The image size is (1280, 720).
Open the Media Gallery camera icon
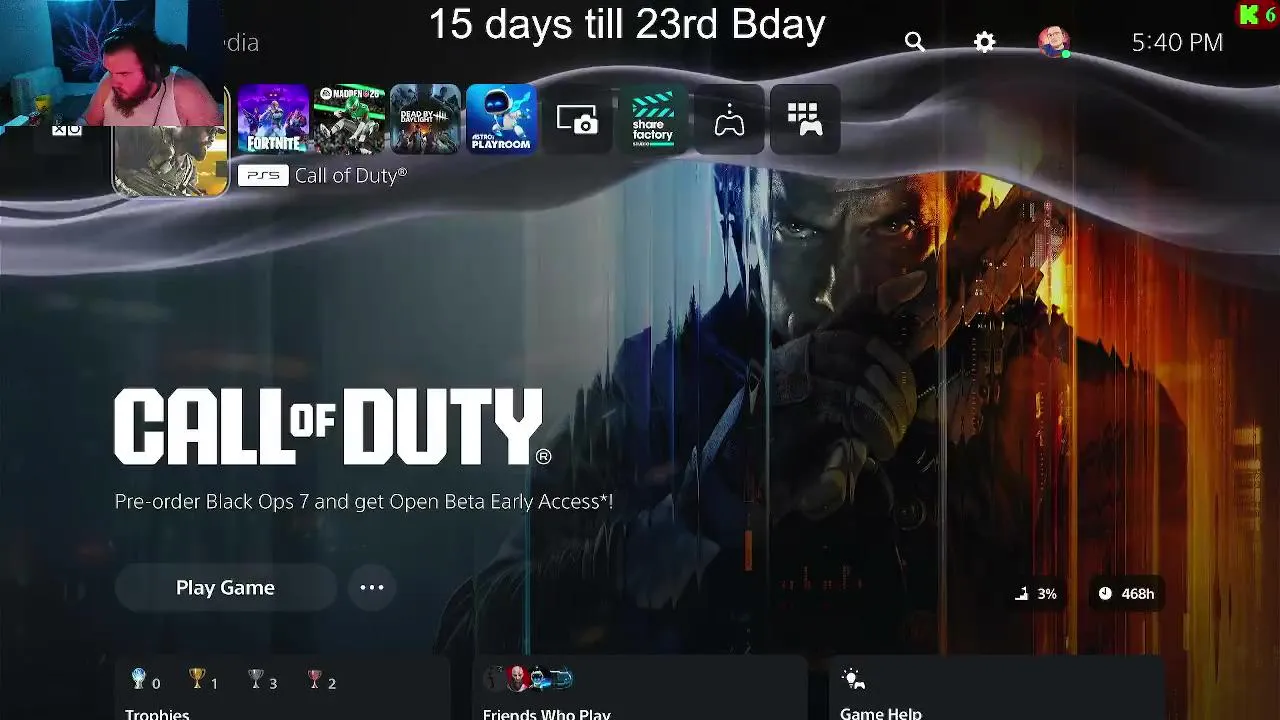pos(577,119)
